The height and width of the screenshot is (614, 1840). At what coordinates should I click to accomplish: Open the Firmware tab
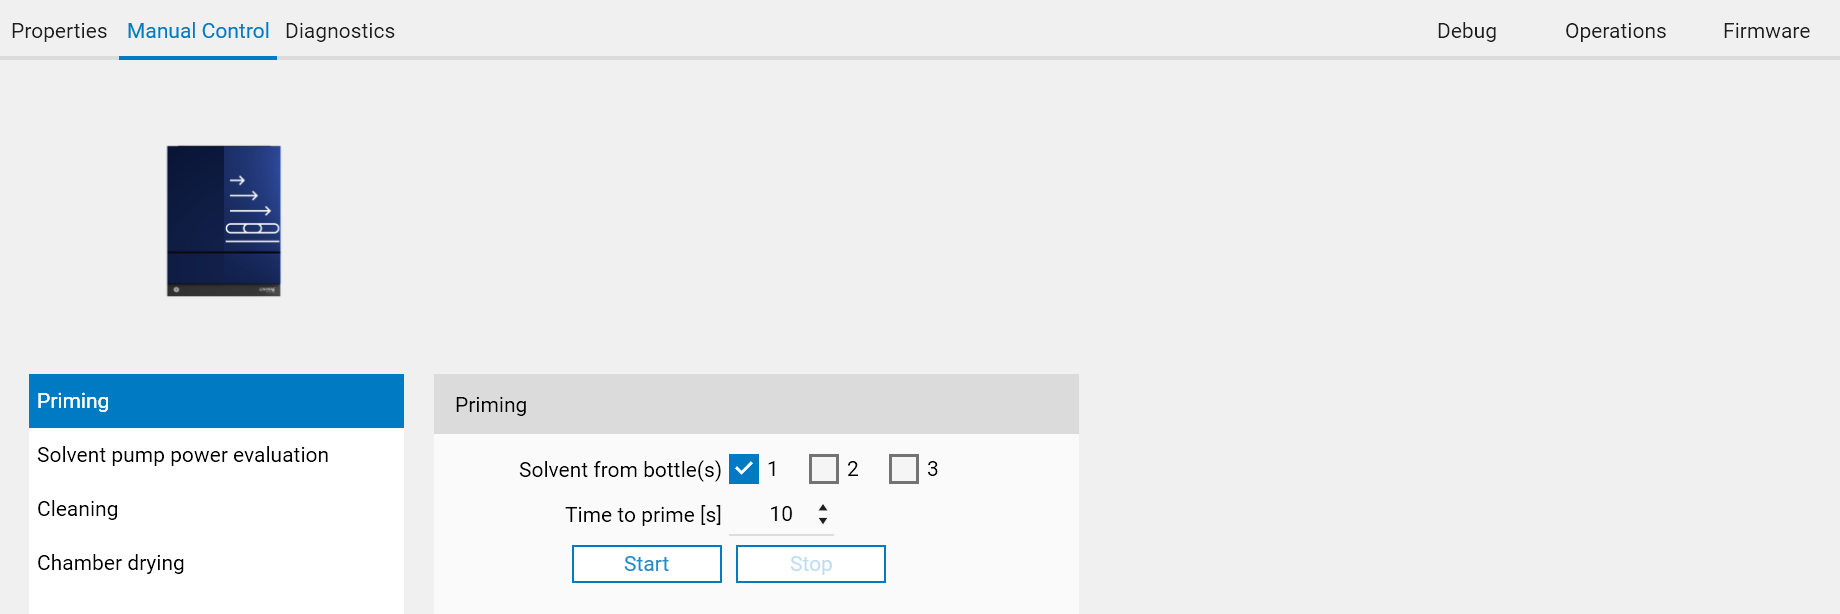pos(1766,31)
